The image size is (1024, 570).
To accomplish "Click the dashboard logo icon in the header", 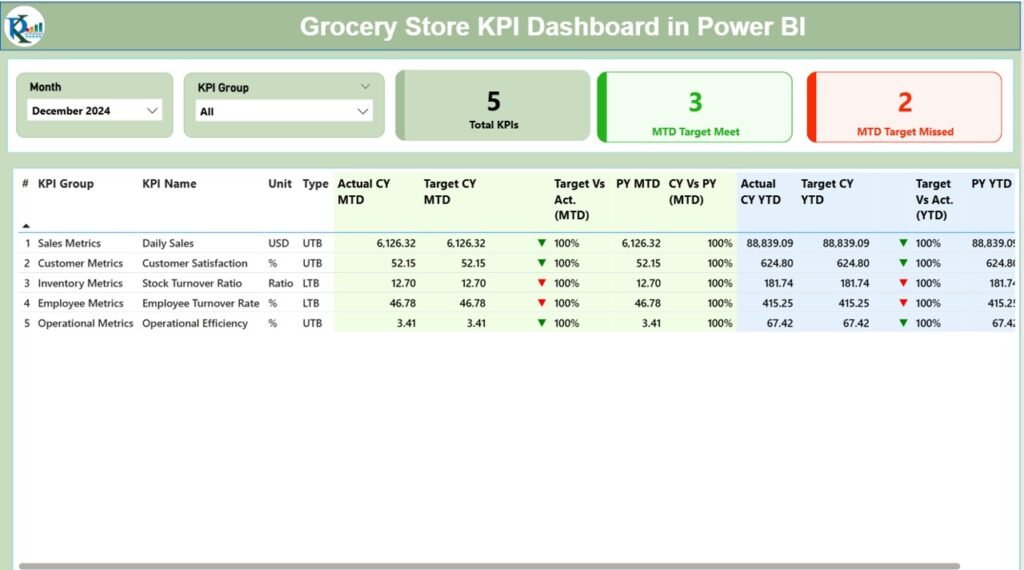I will click(x=24, y=27).
